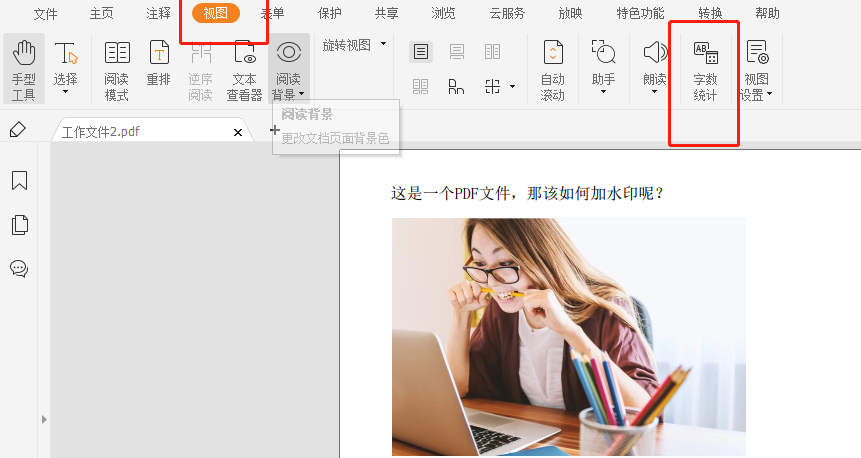Screen dimensions: 861x458
Task: Click the Select (选择) text tool icon
Action: pyautogui.click(x=66, y=54)
